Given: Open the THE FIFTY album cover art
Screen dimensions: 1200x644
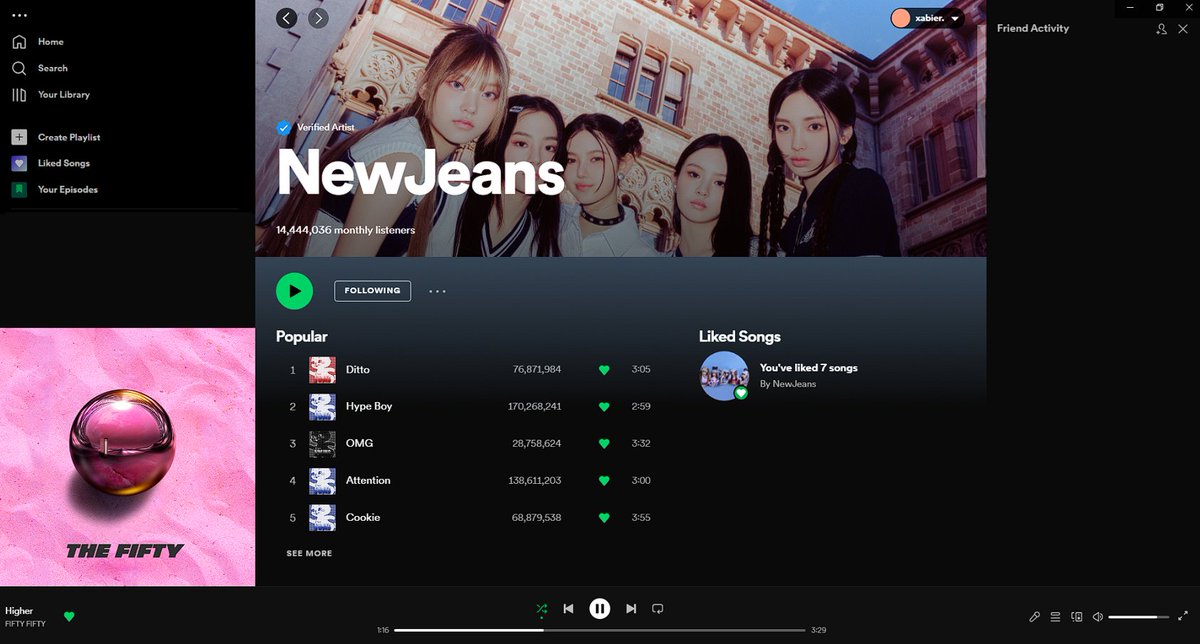Looking at the screenshot, I should 127,457.
